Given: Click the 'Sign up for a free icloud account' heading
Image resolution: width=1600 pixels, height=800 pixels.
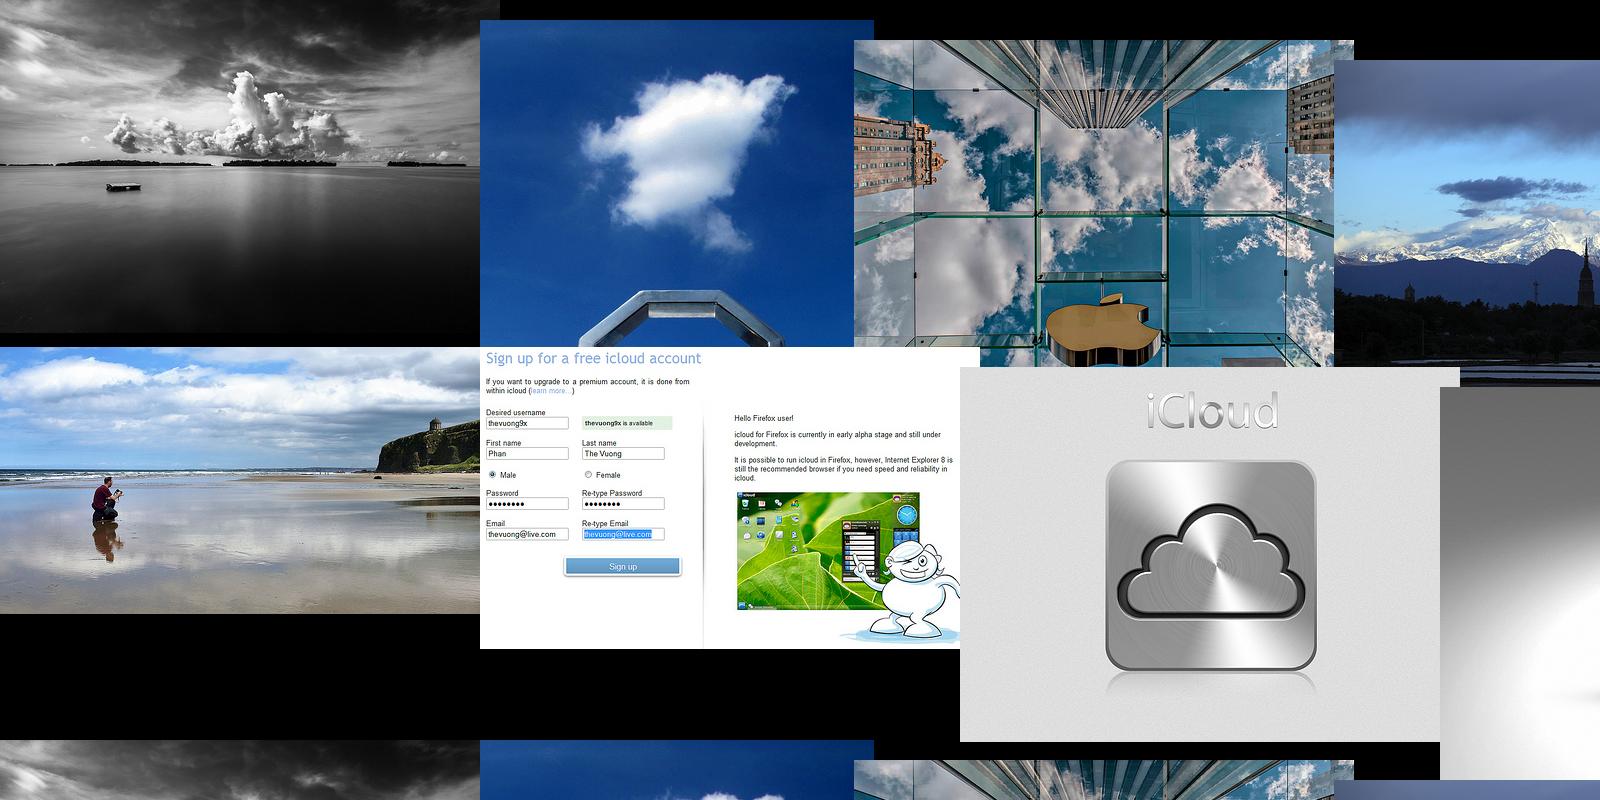Looking at the screenshot, I should coord(593,358).
